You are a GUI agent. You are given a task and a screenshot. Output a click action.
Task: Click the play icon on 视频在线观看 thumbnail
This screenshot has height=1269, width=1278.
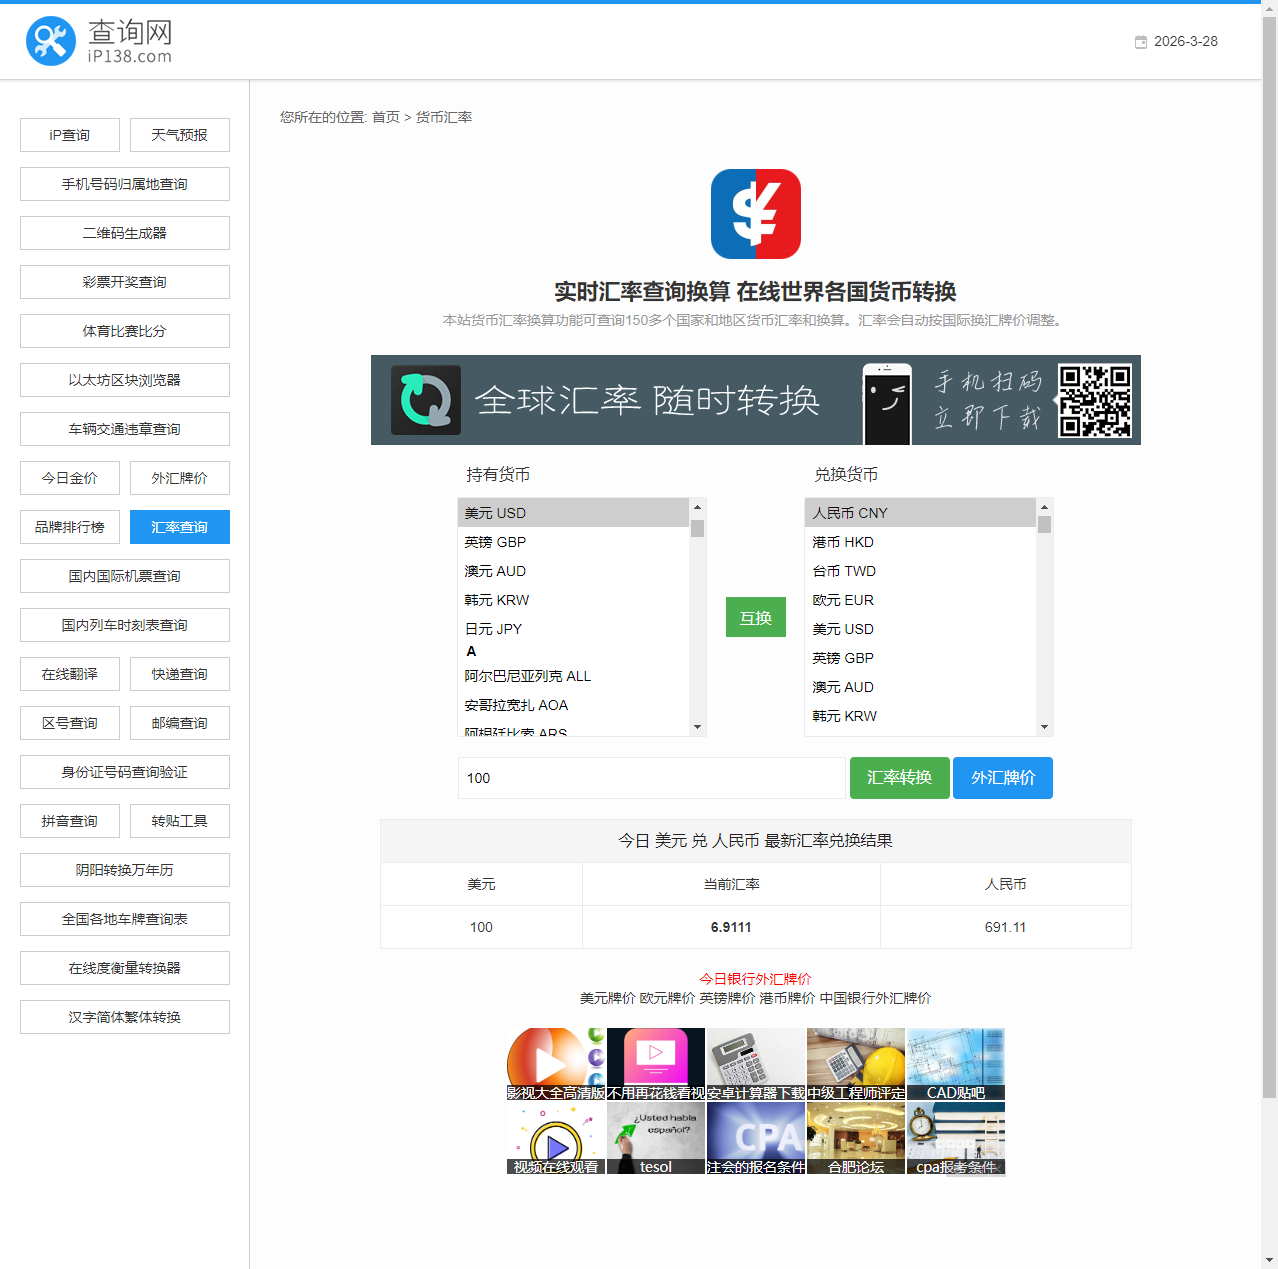pos(555,1143)
